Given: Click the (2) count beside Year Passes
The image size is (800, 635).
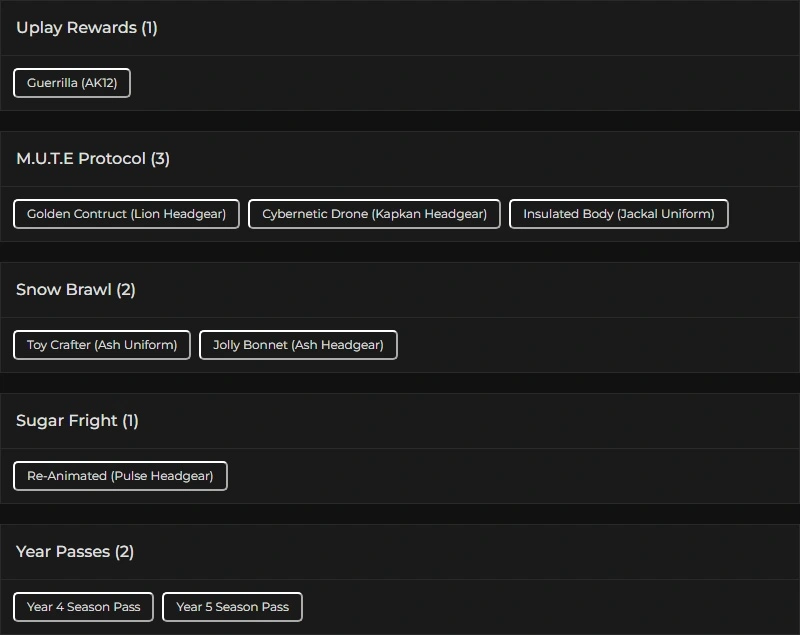Looking at the screenshot, I should coord(124,552).
